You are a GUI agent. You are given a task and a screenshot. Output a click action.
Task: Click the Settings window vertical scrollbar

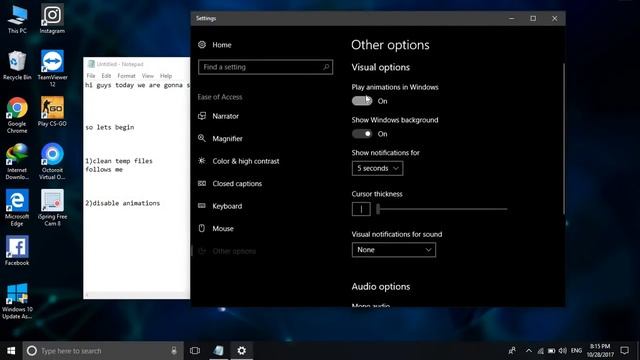564,139
